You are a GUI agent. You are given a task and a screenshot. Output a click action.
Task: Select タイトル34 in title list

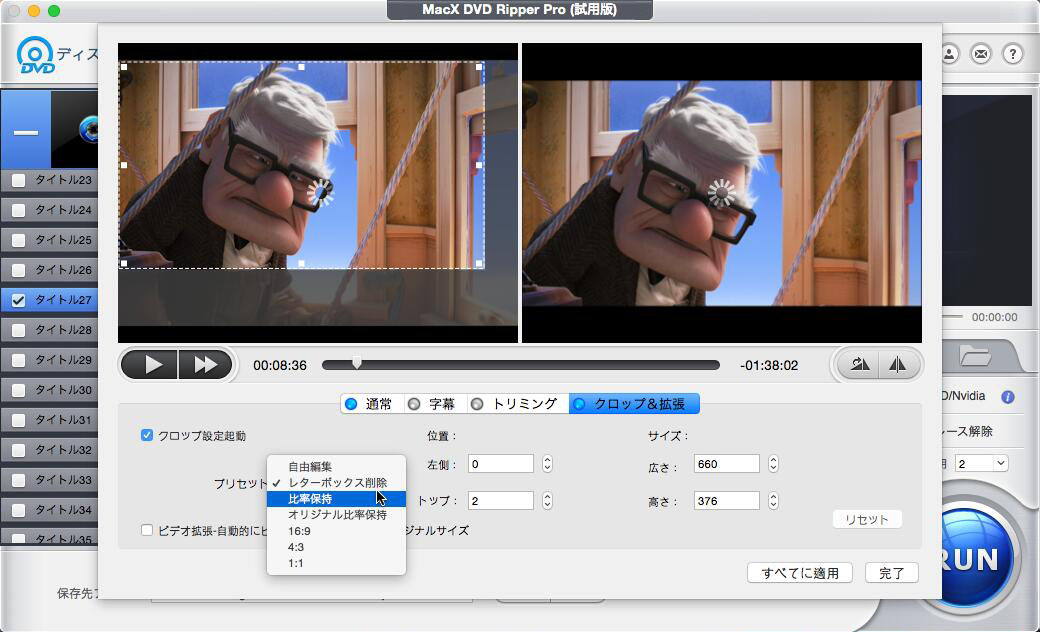(x=49, y=510)
